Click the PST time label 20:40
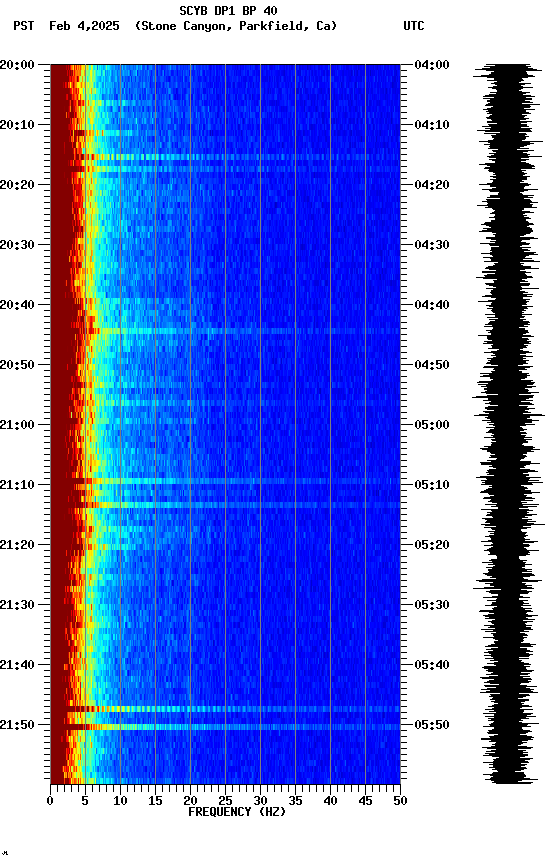This screenshot has height=864, width=552. click(17, 305)
